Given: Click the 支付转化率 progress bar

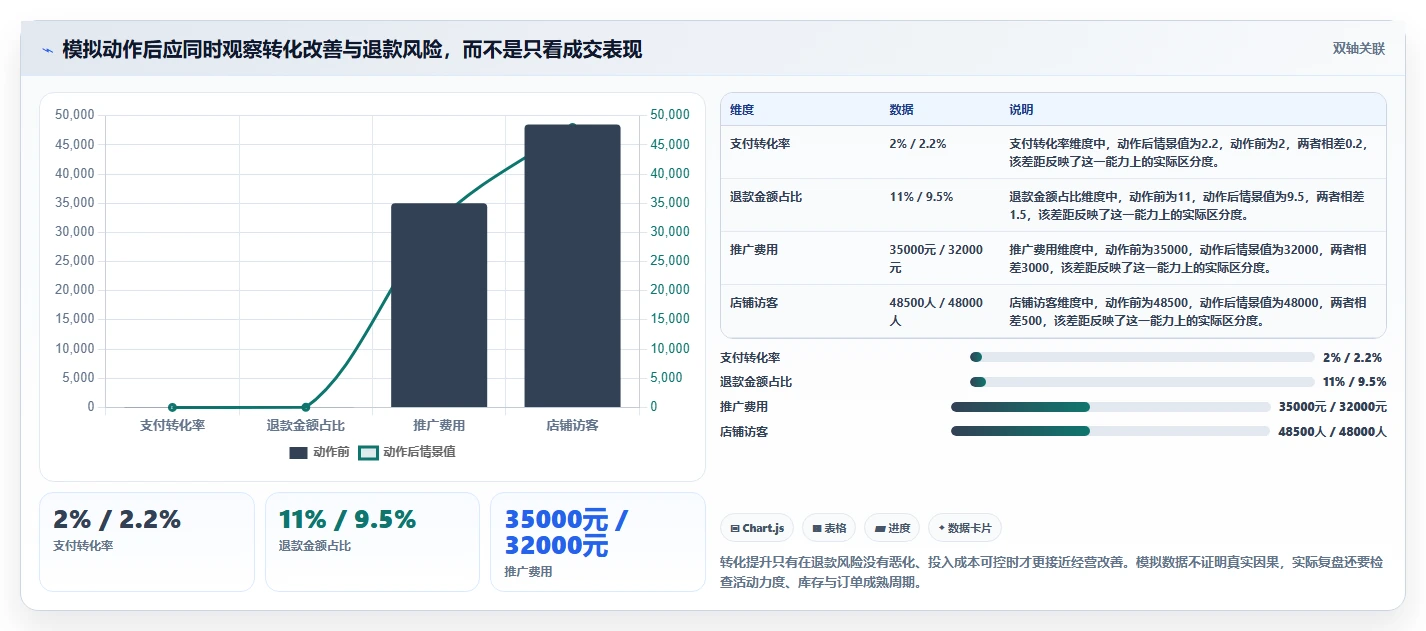Looking at the screenshot, I should tap(1142, 357).
